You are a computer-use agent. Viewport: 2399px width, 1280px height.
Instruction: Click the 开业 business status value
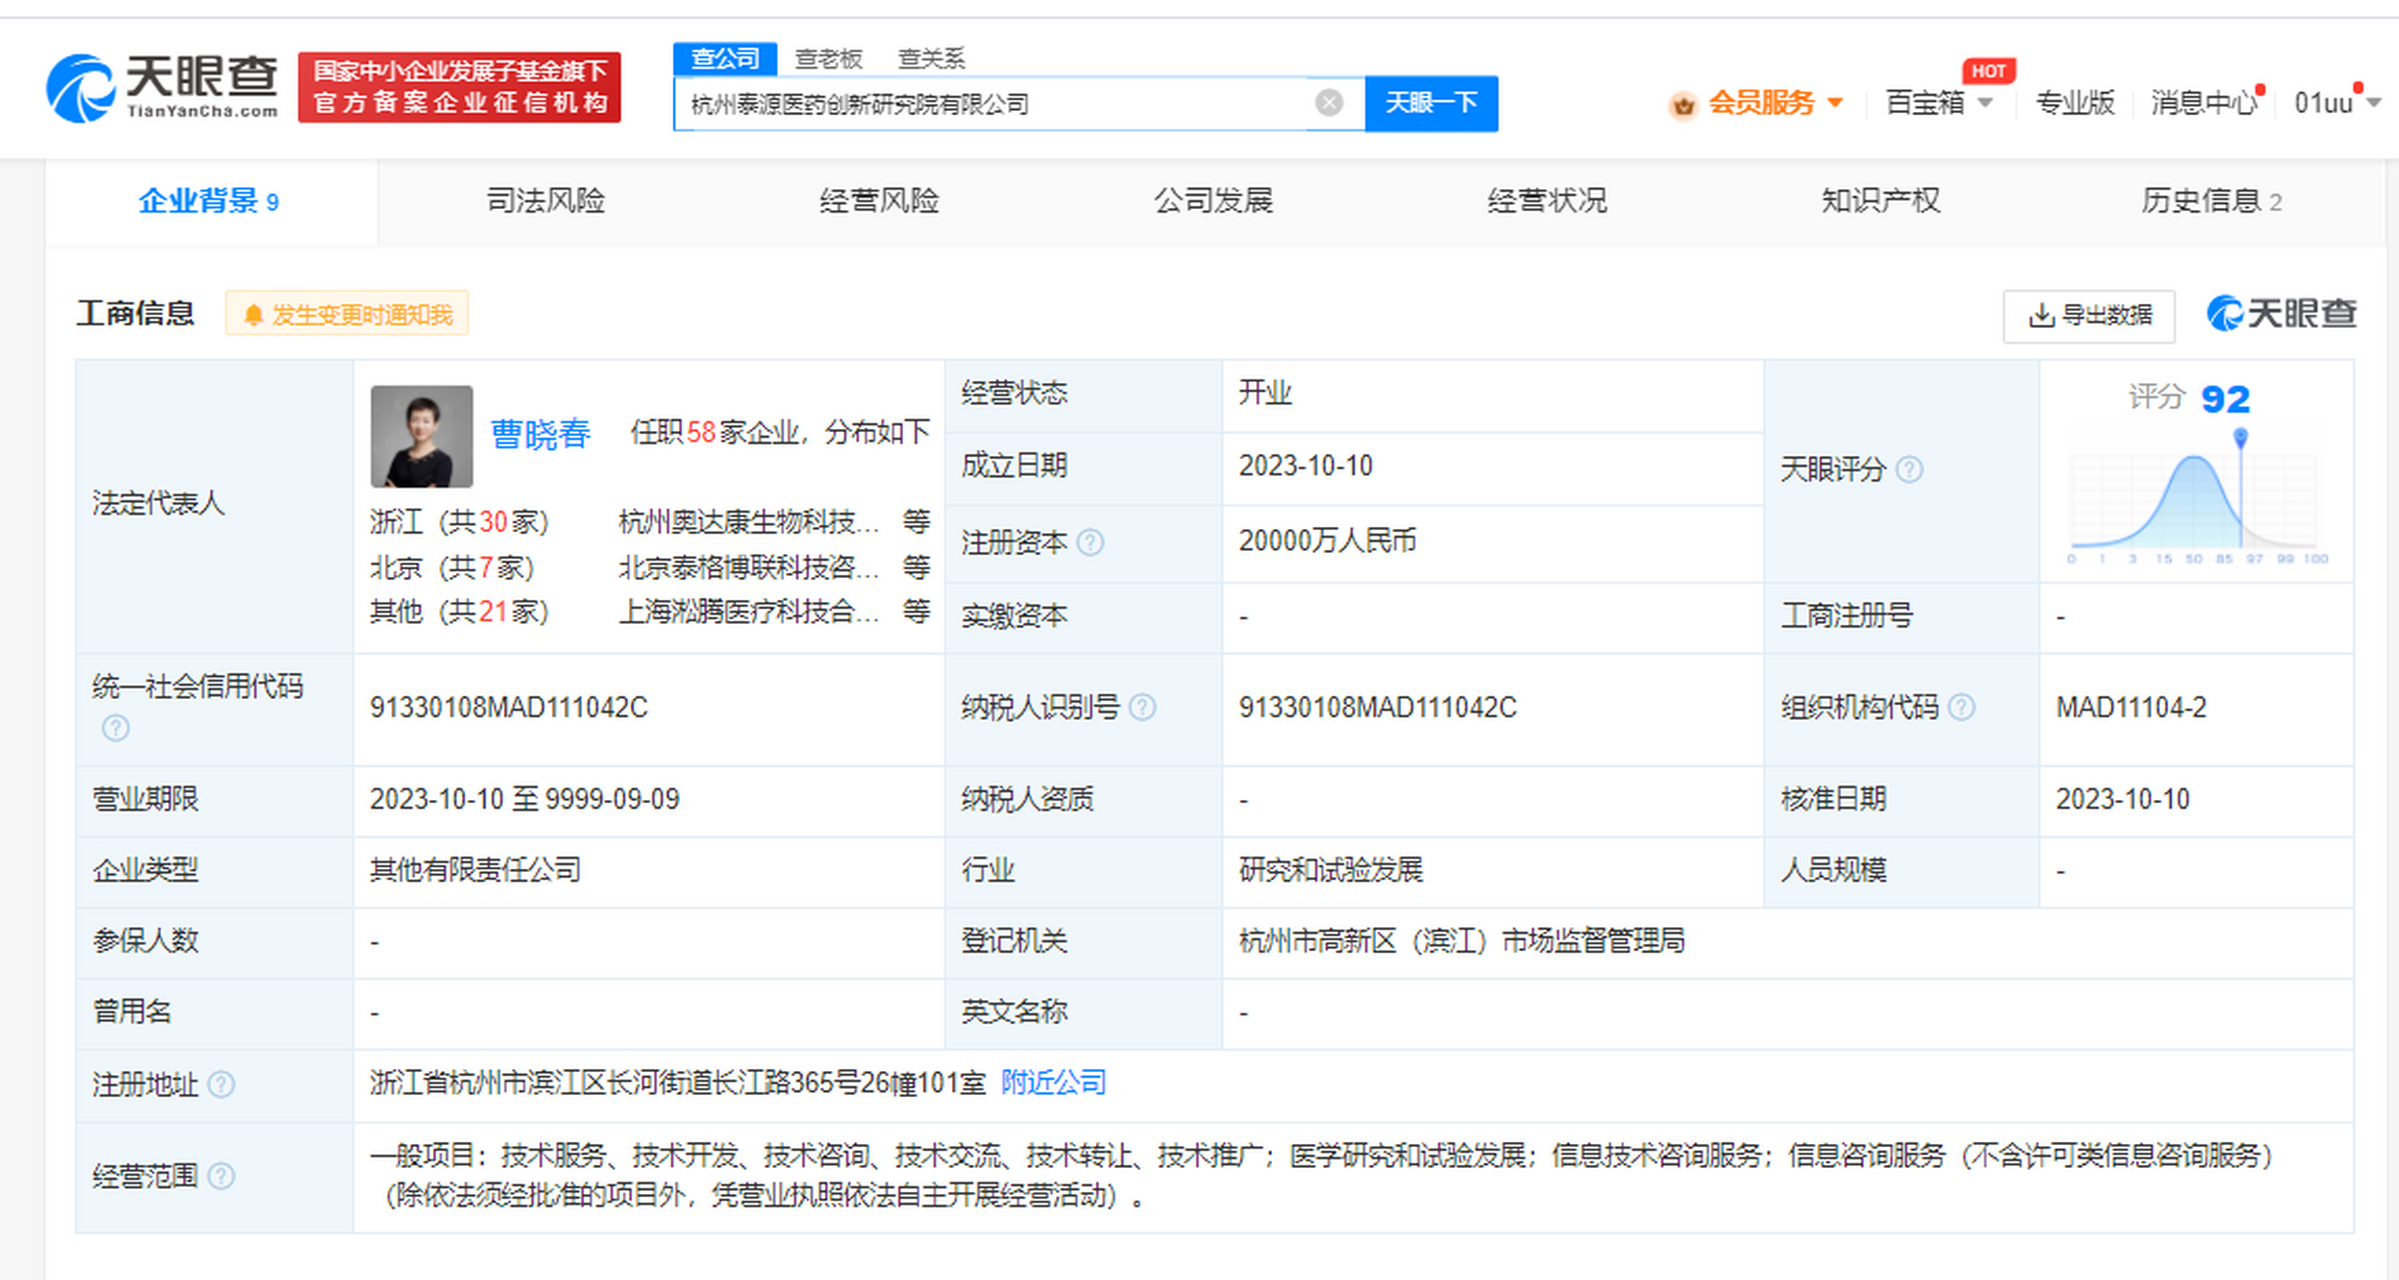tap(1265, 393)
